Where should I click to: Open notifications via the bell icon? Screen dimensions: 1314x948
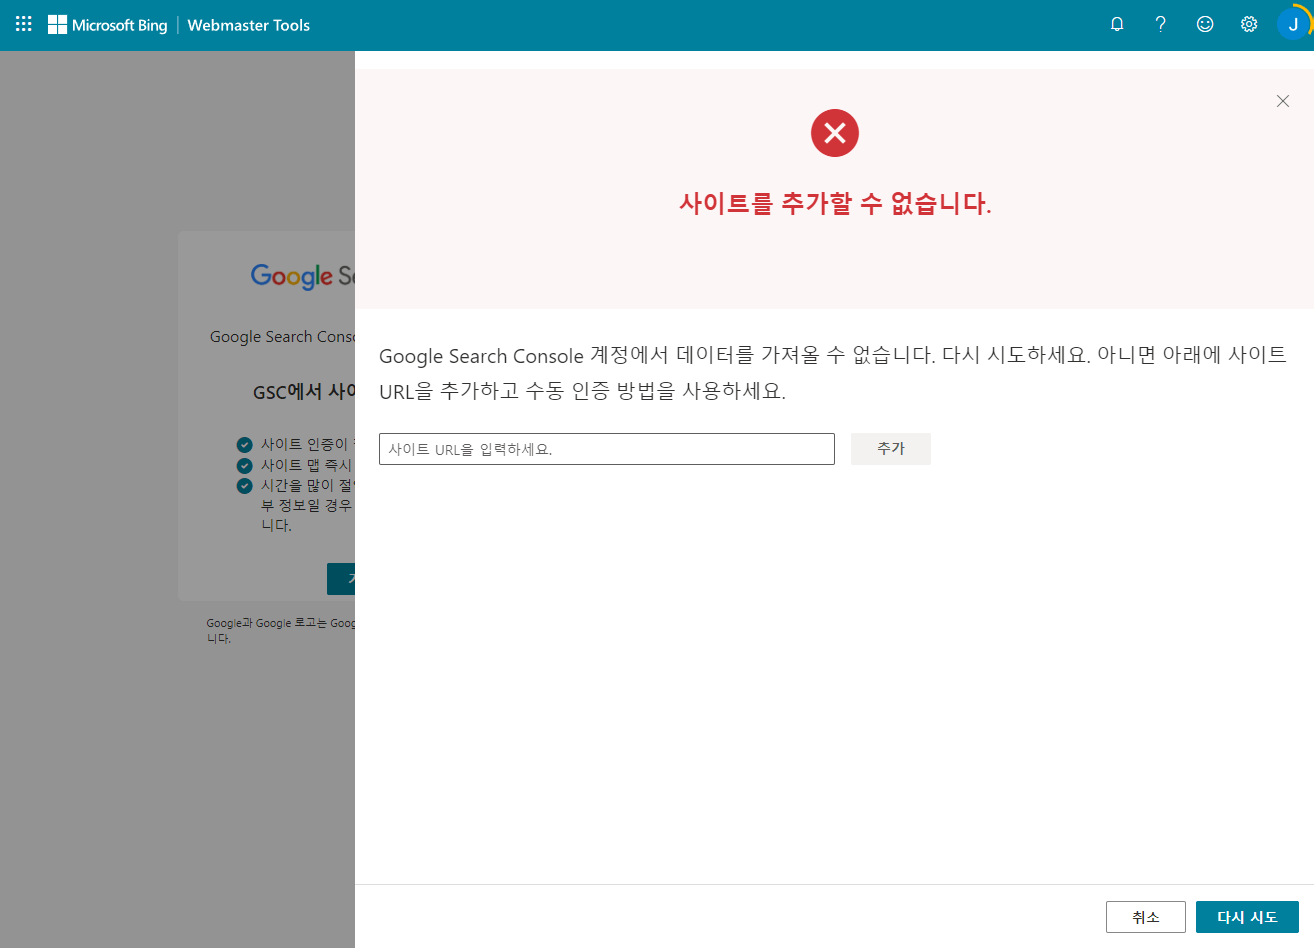[x=1117, y=24]
